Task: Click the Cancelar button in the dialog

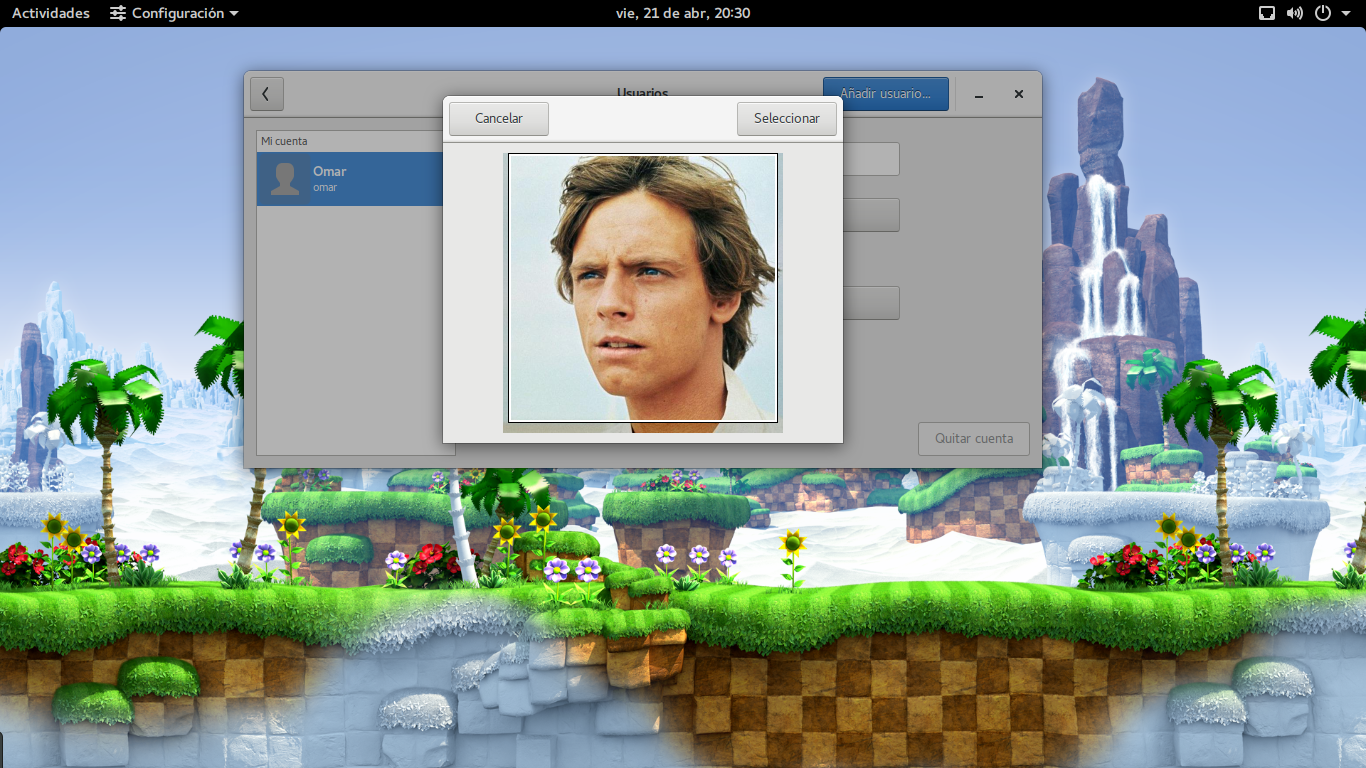Action: pos(499,118)
